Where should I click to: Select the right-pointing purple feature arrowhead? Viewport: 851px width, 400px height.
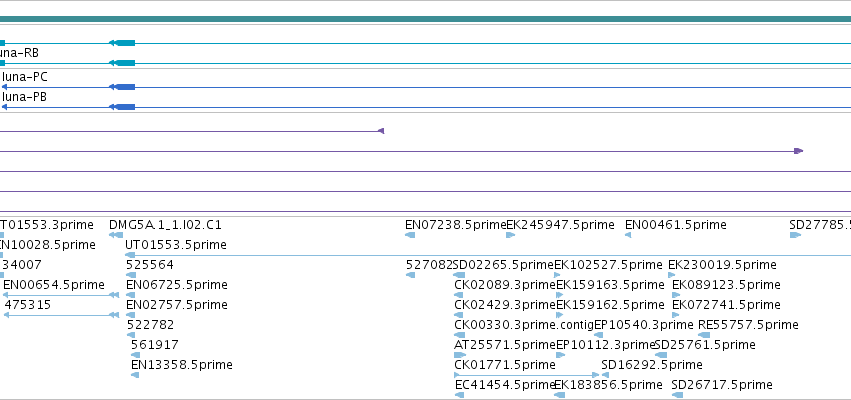click(798, 151)
